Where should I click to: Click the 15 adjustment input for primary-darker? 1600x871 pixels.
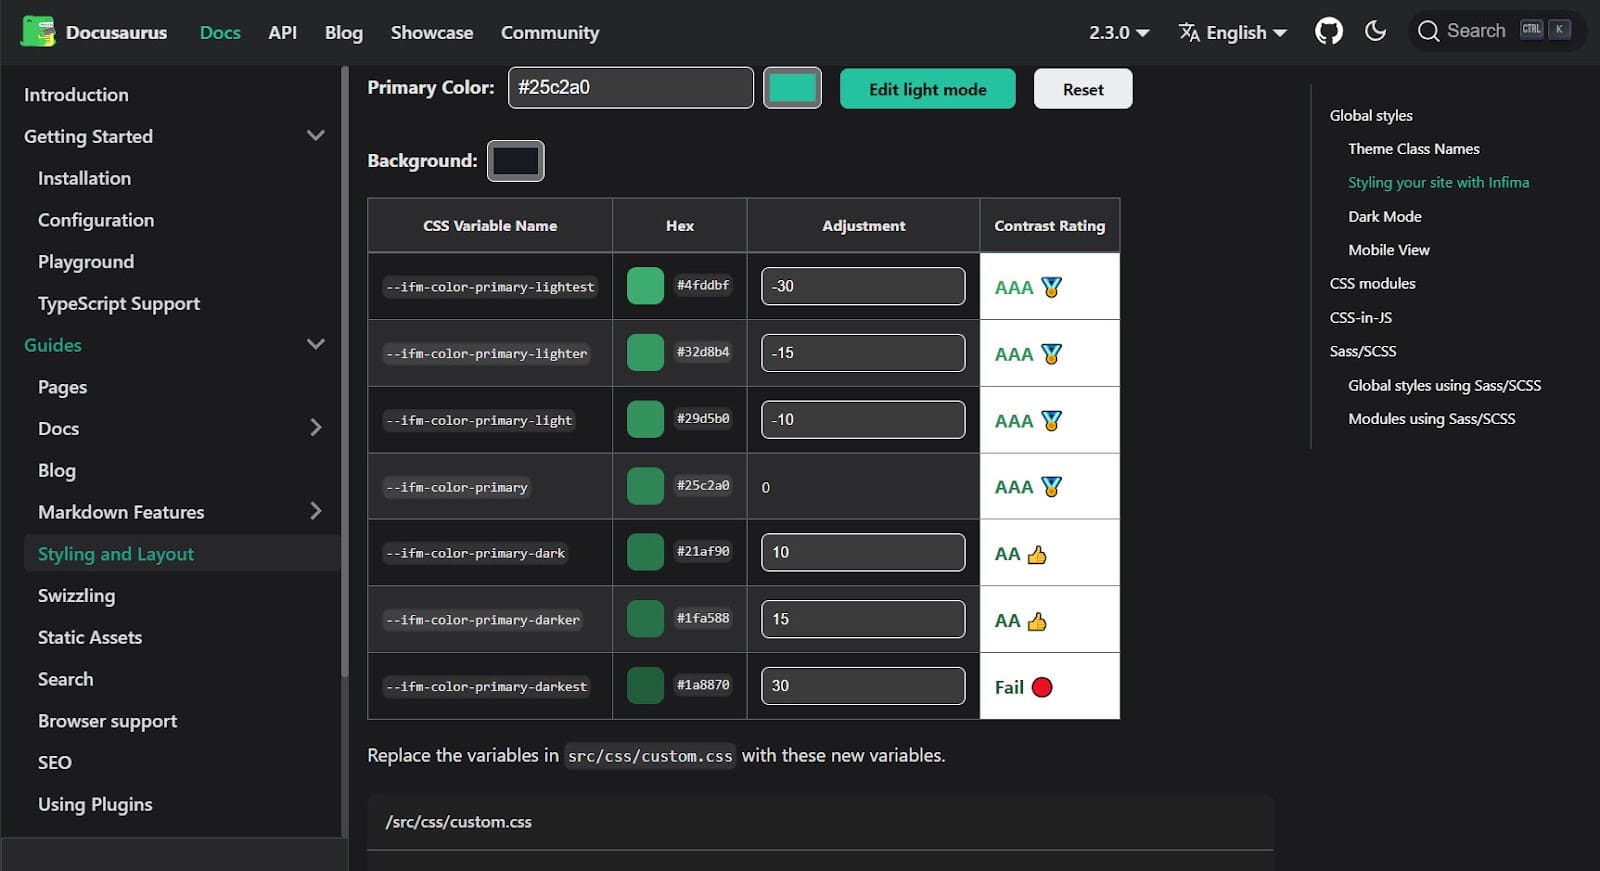[x=863, y=619]
